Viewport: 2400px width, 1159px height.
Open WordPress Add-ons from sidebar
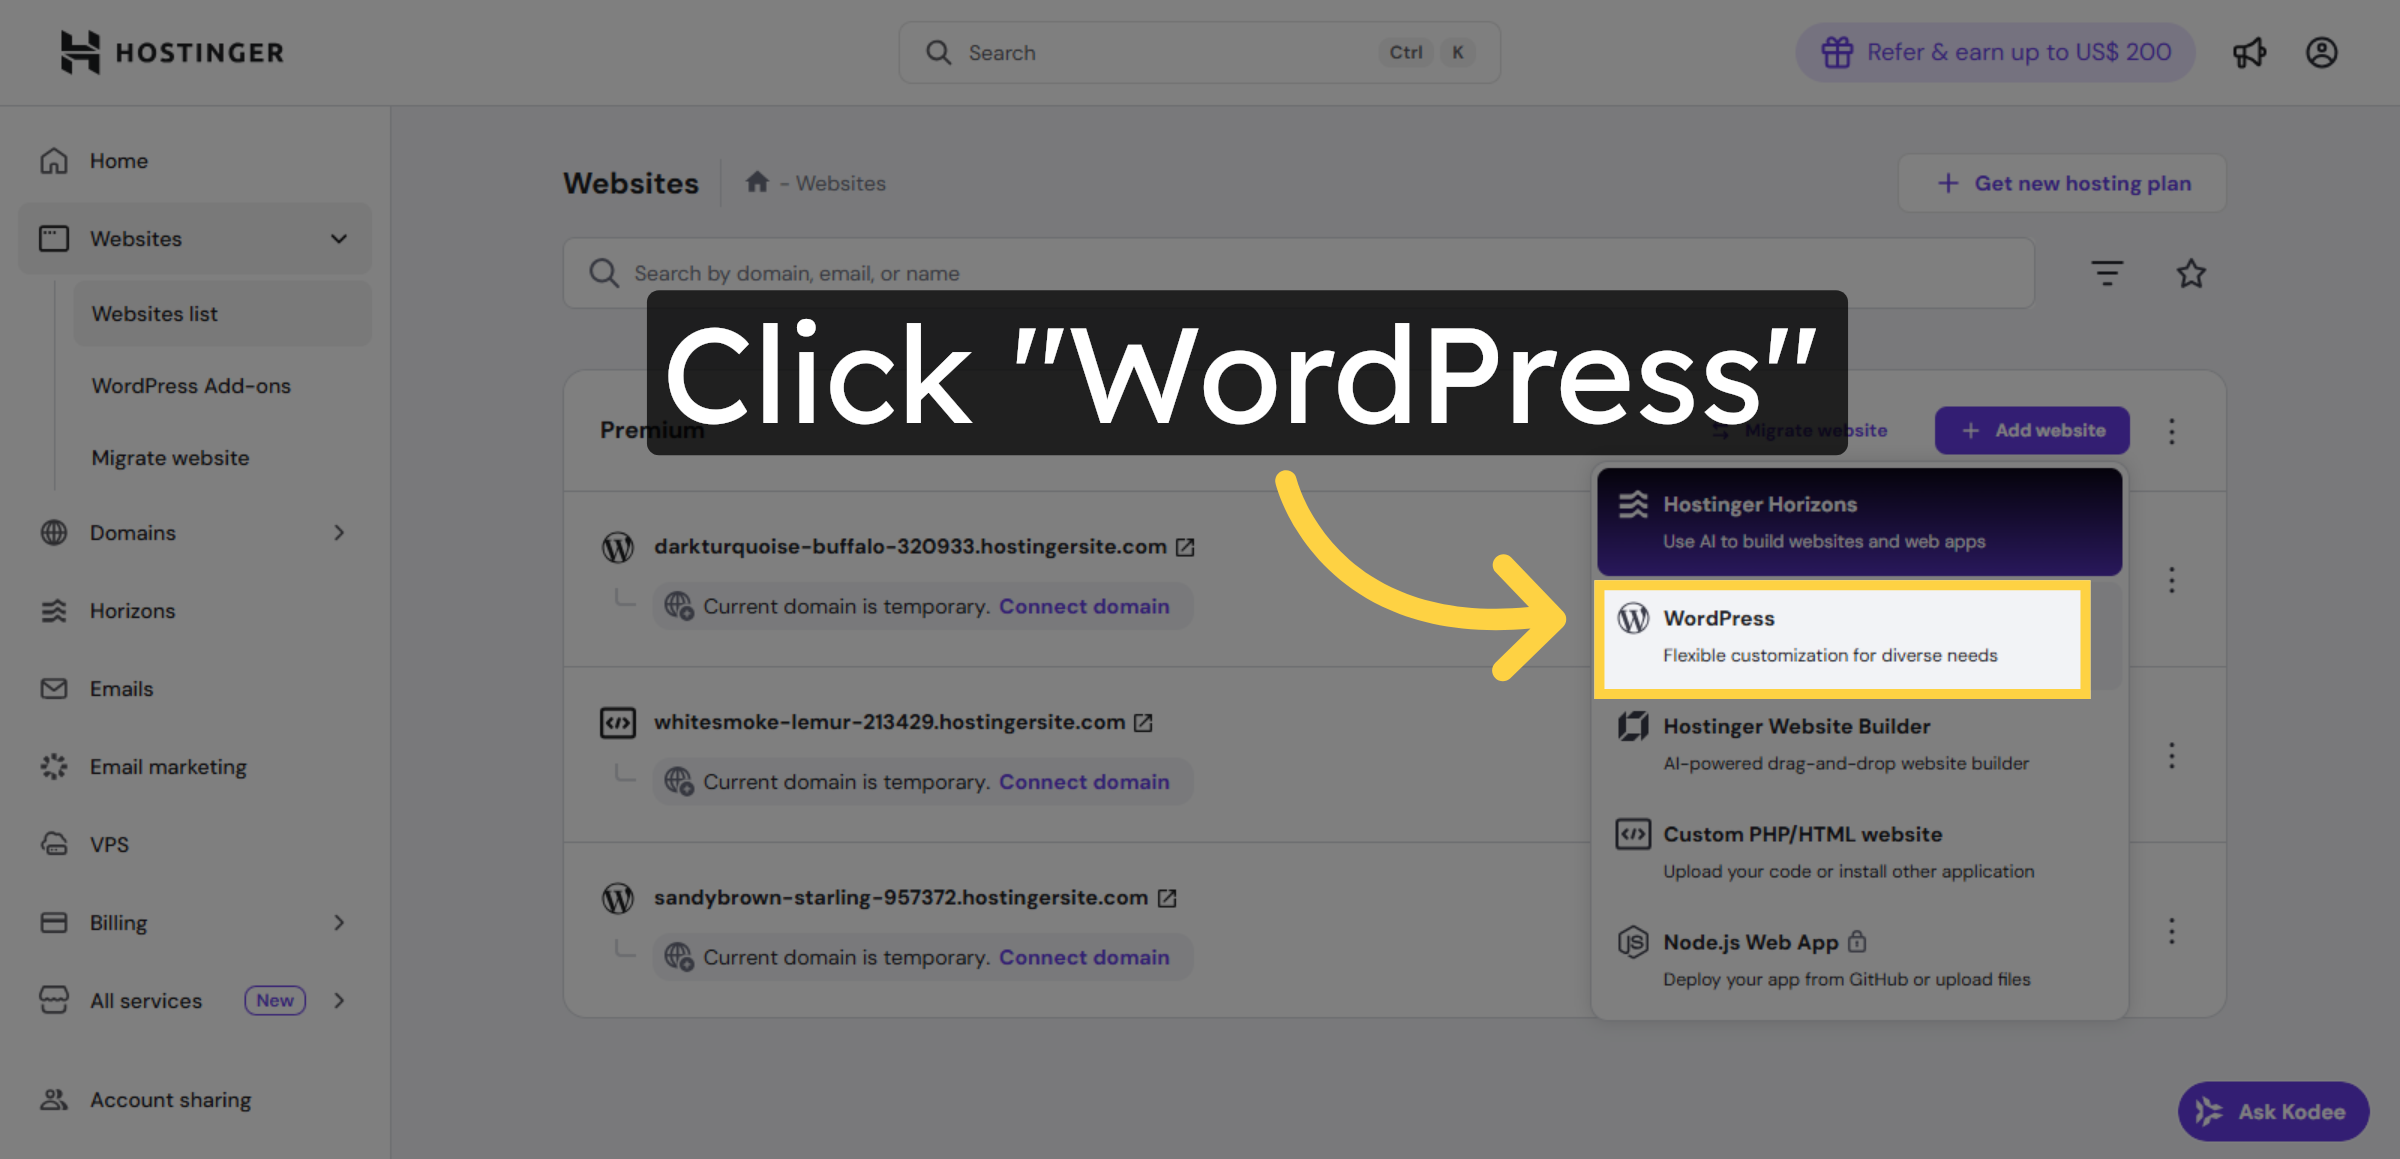coord(191,385)
